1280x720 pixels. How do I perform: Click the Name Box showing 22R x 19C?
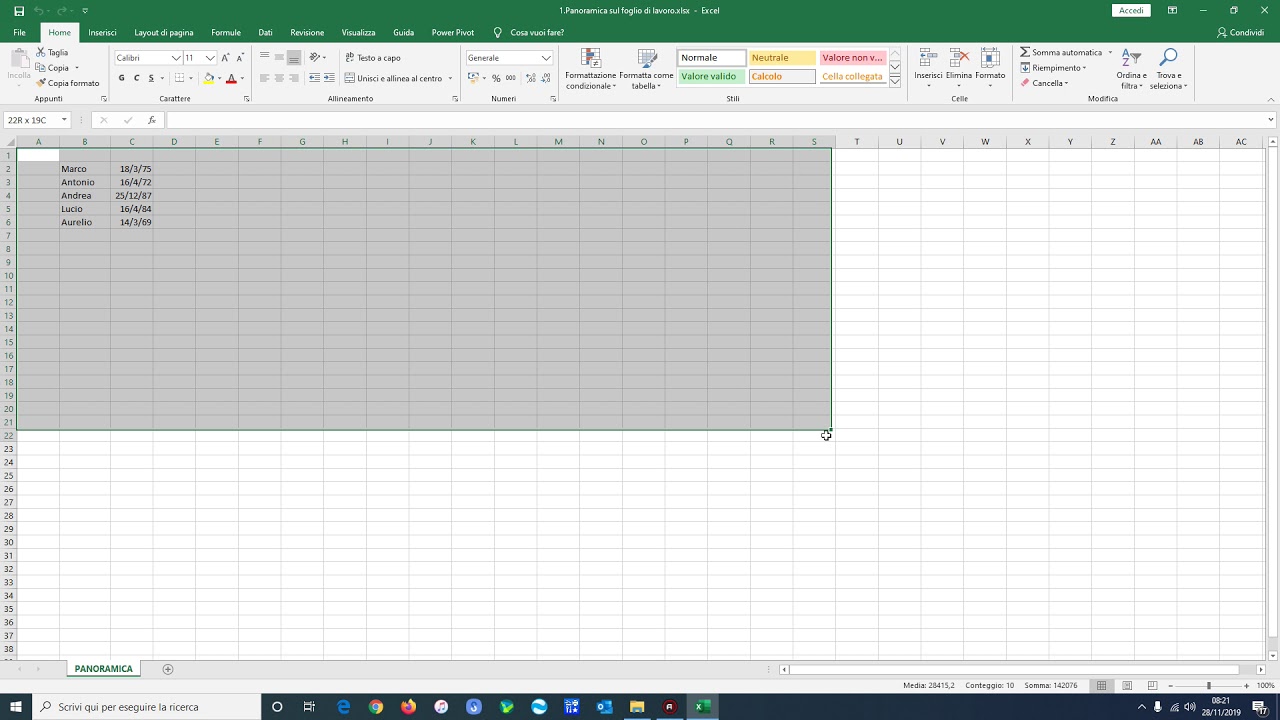[37, 120]
